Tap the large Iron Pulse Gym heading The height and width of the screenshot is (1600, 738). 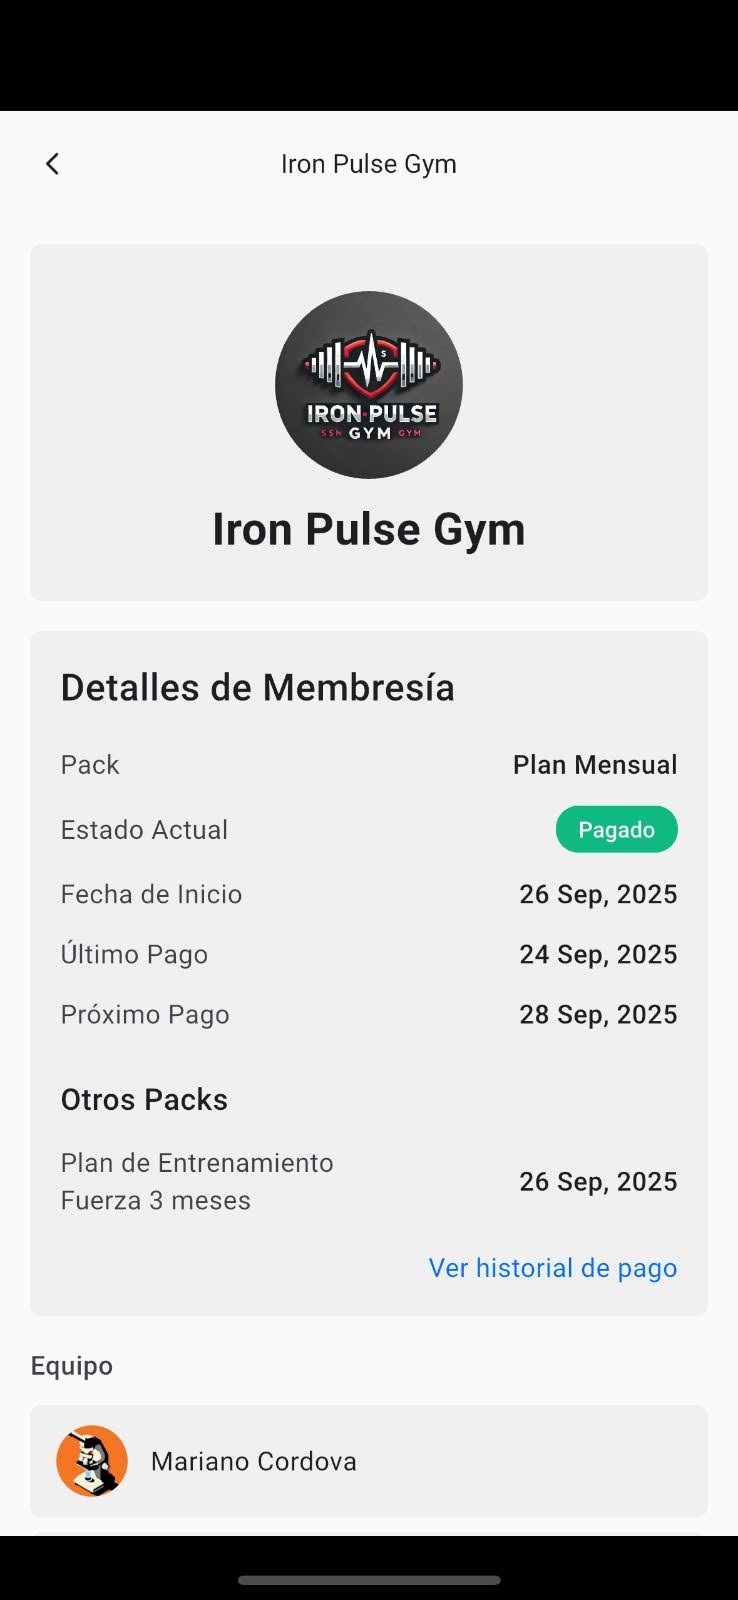[x=368, y=529]
